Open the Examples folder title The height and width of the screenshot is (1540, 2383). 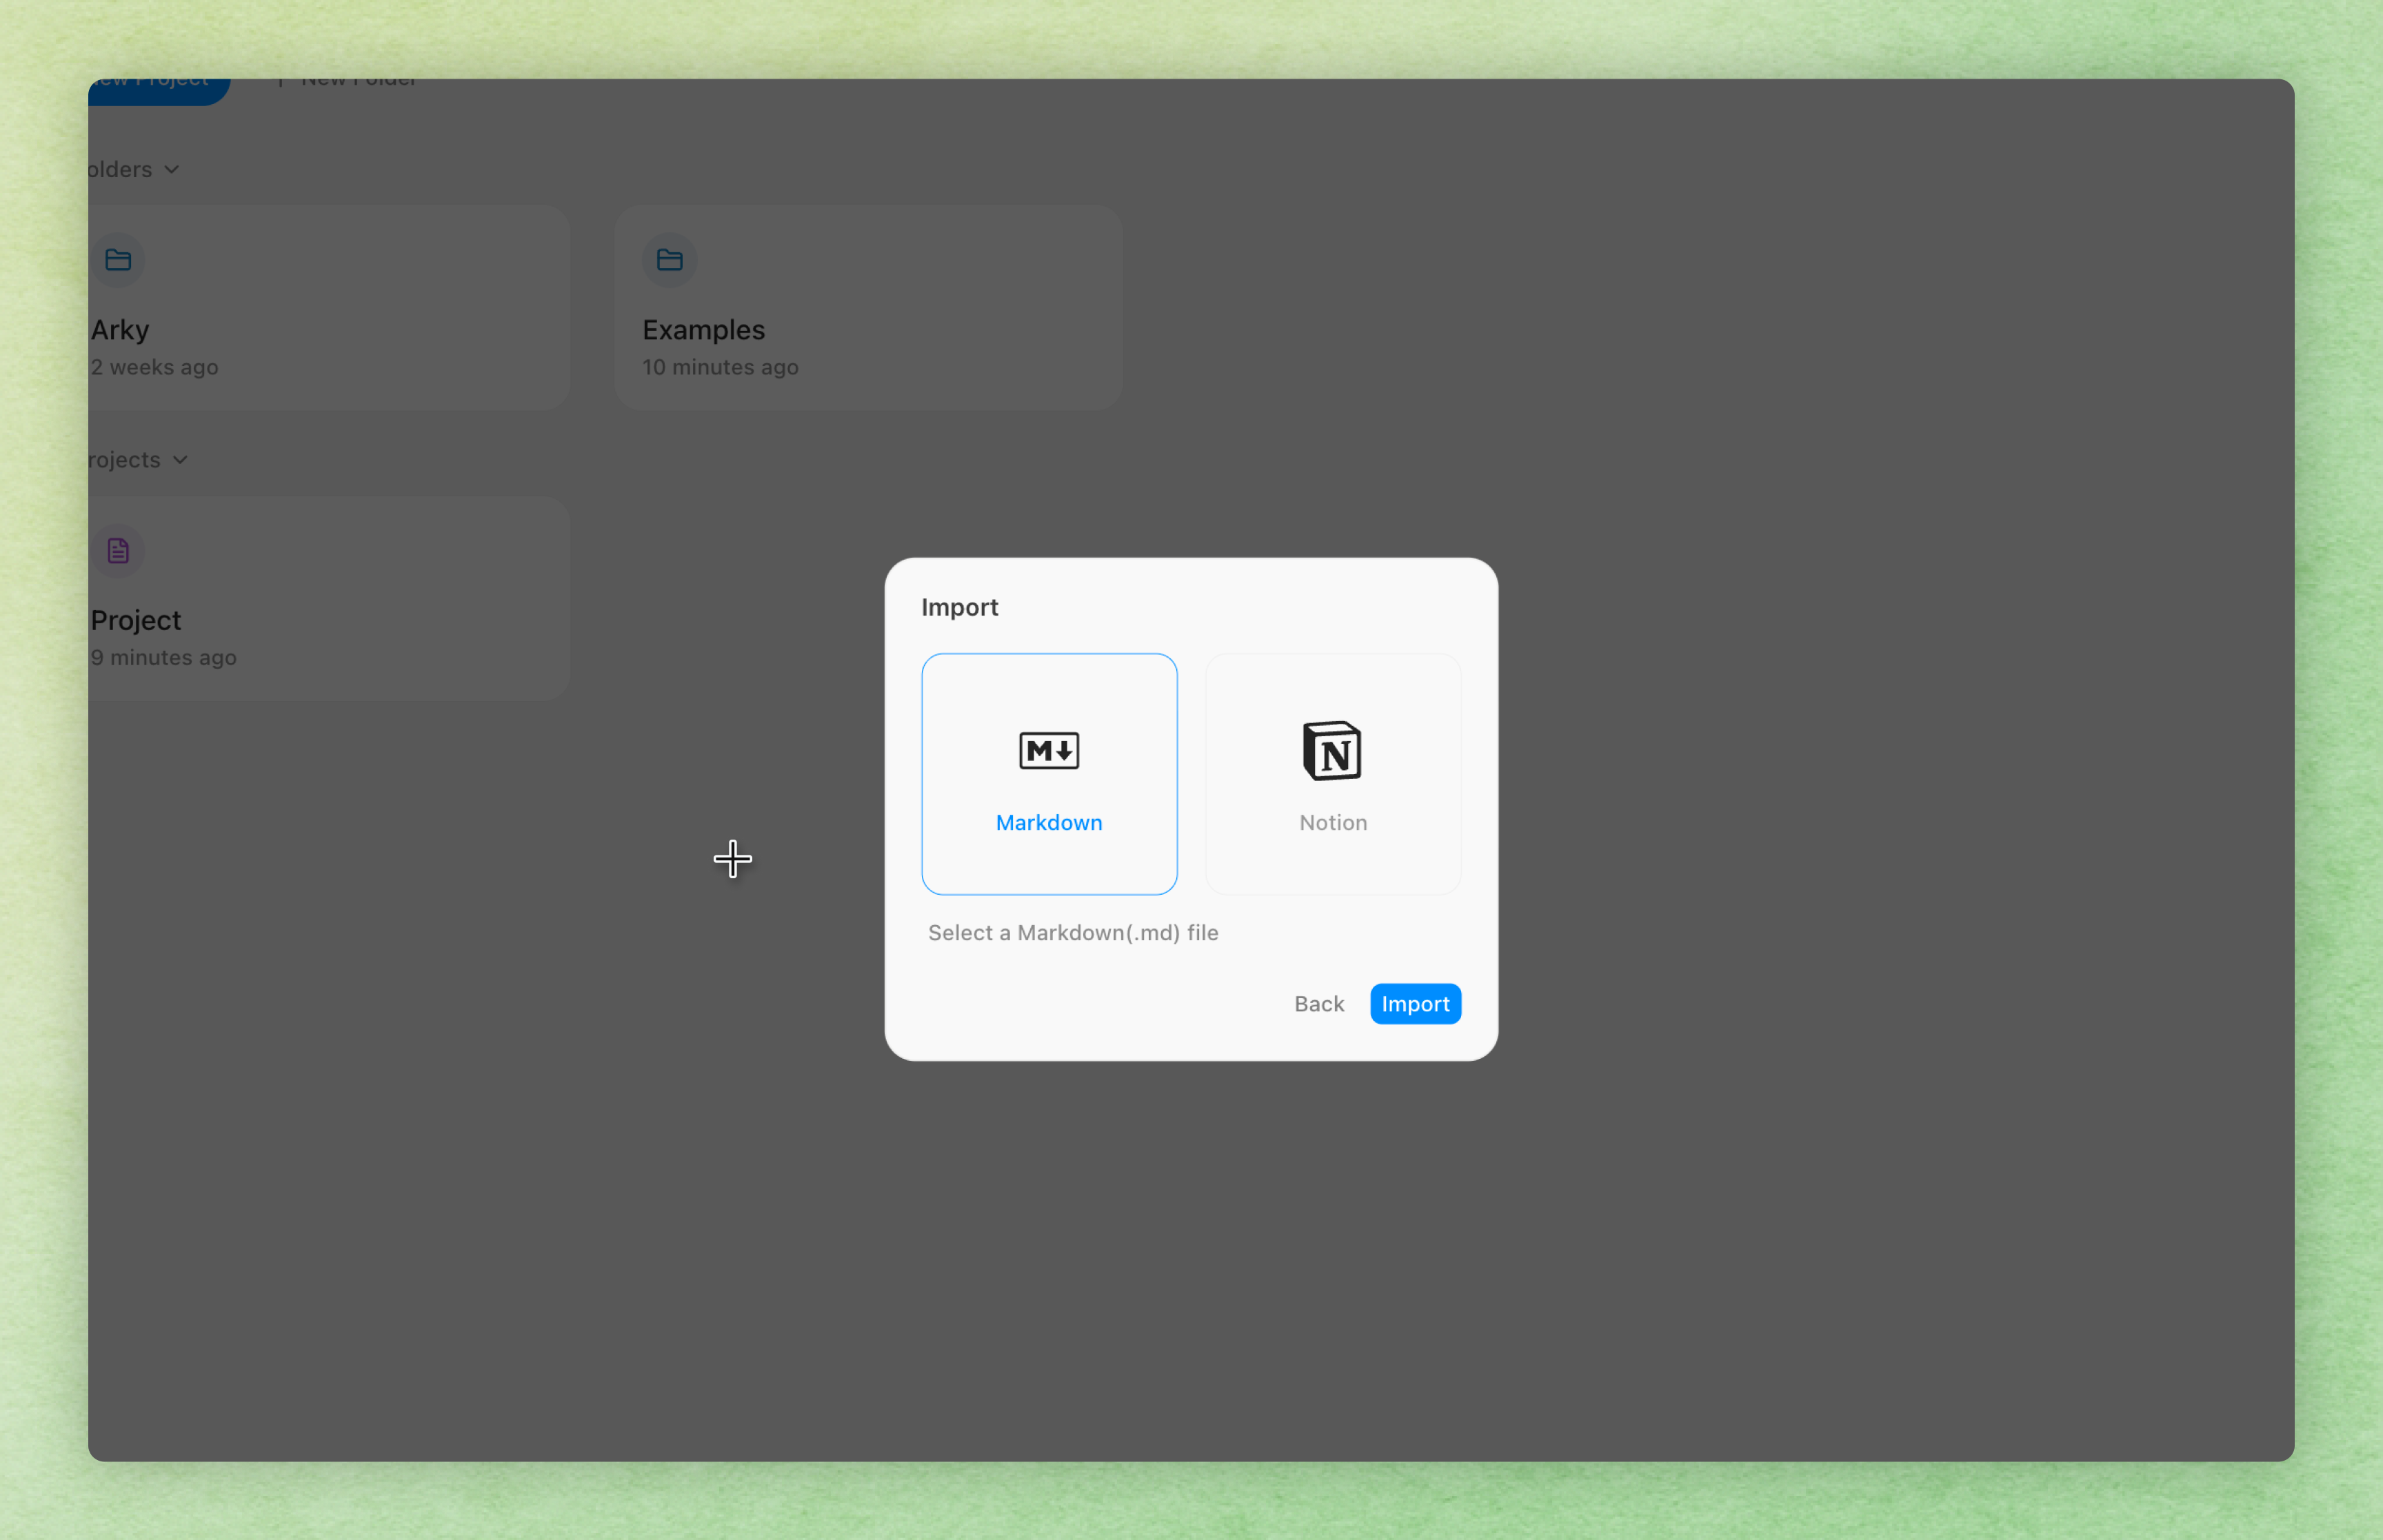tap(703, 330)
